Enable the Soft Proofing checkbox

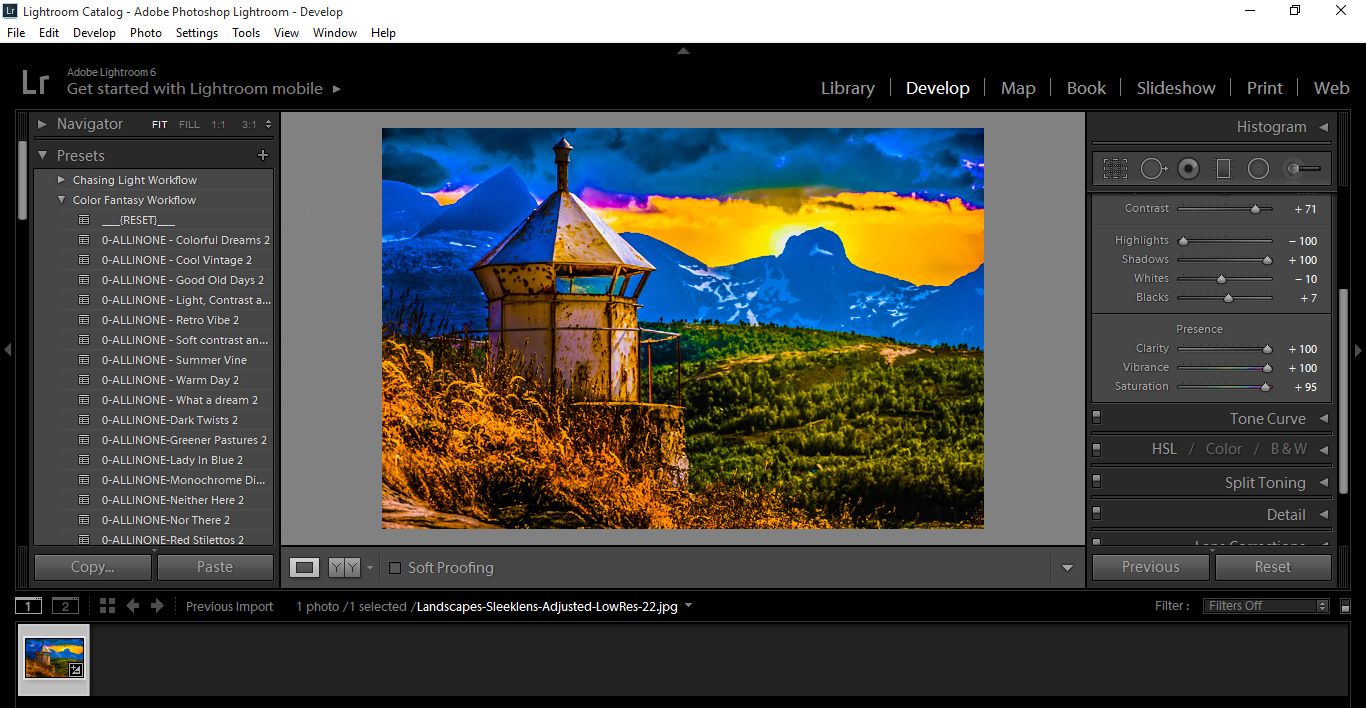click(x=395, y=568)
